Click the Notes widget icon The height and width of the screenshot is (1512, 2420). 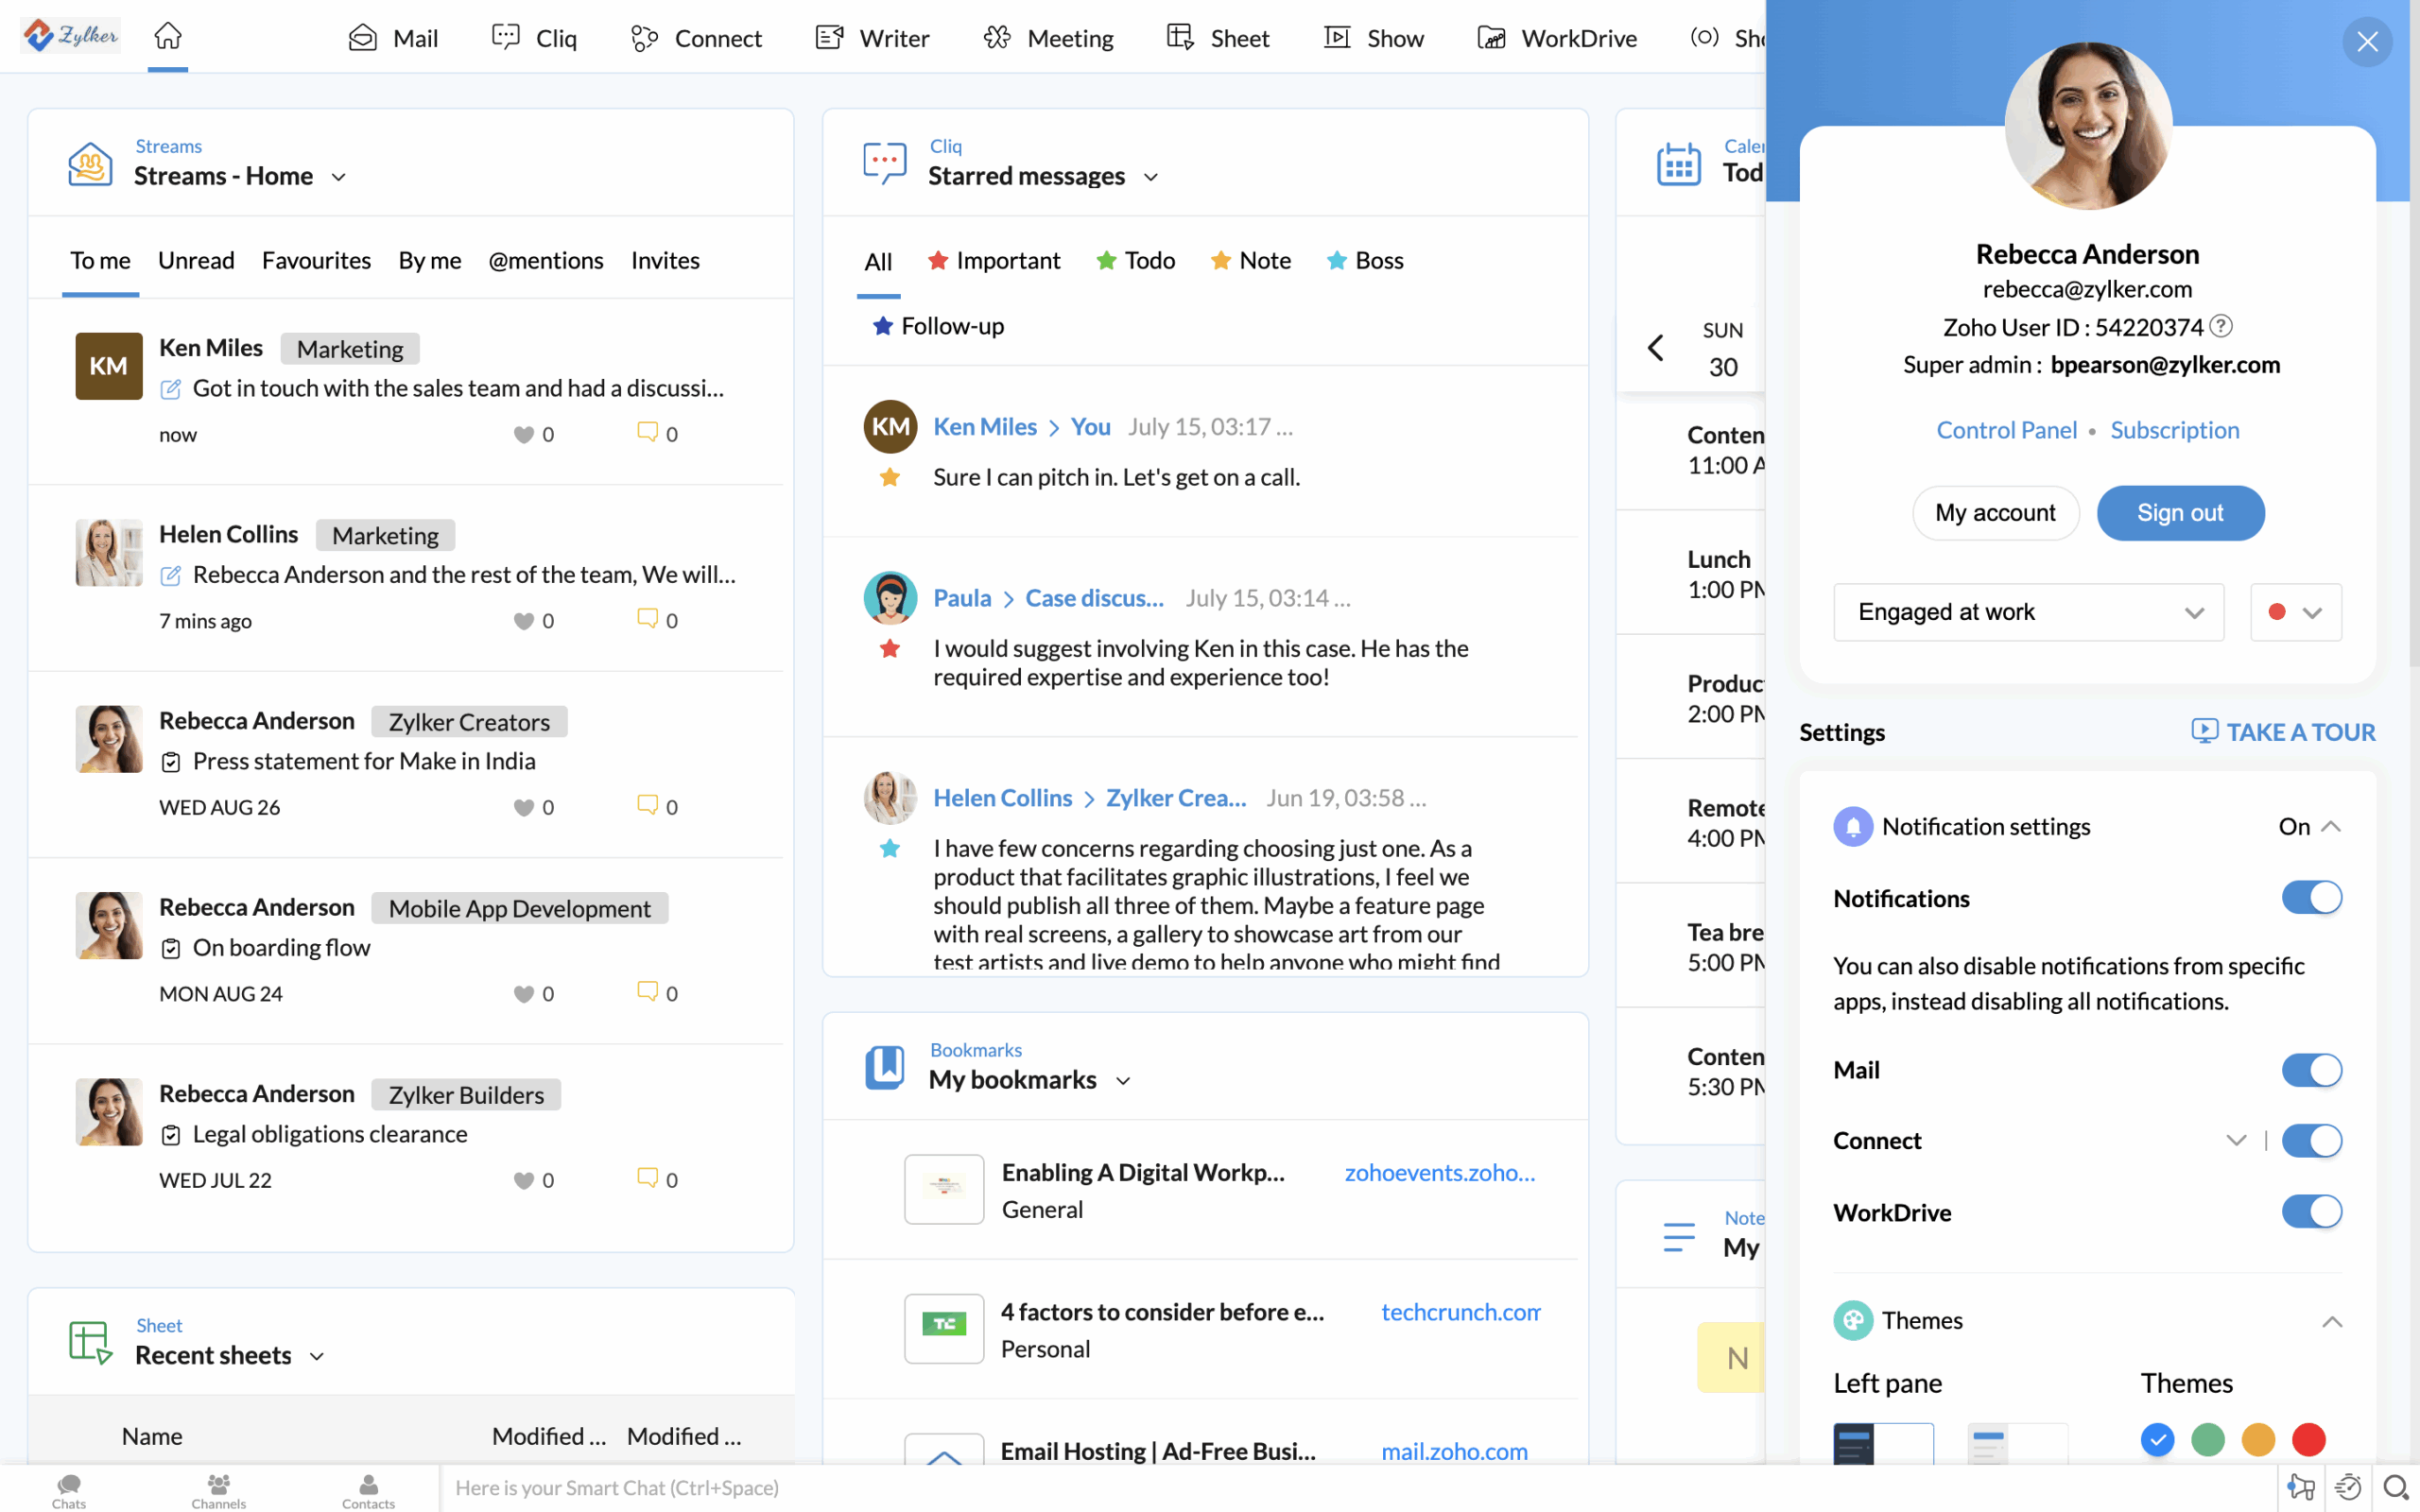[1679, 1236]
